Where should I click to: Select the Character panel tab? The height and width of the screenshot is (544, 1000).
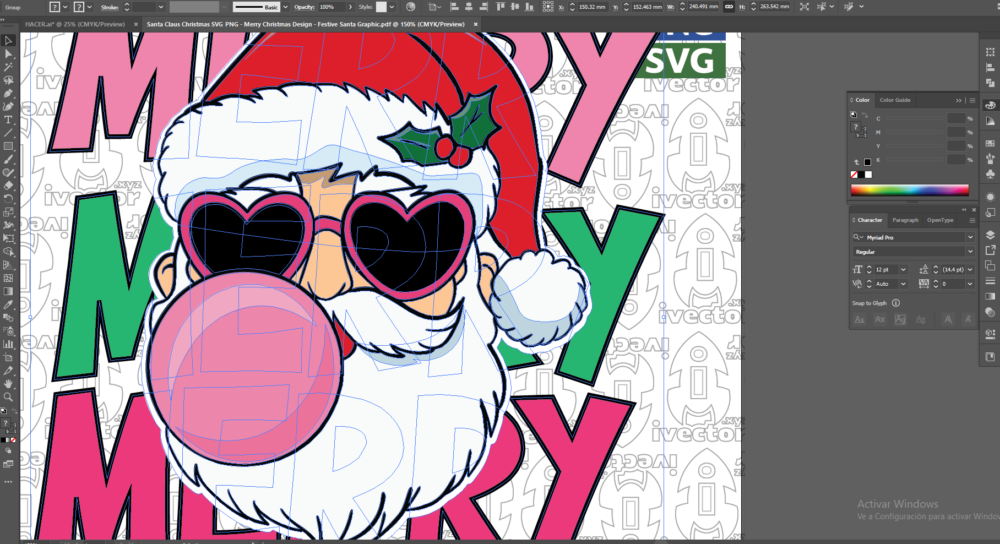pyautogui.click(x=869, y=220)
